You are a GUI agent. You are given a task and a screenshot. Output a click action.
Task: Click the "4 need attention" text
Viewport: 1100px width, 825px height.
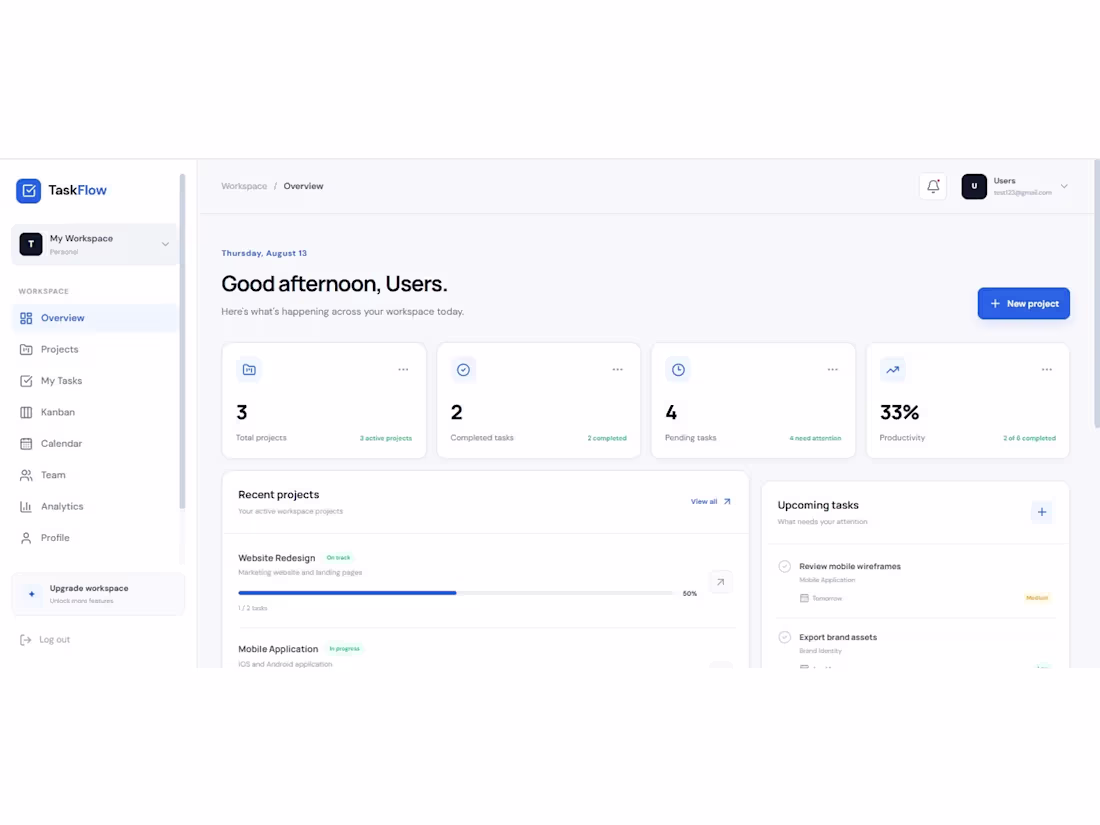point(815,438)
